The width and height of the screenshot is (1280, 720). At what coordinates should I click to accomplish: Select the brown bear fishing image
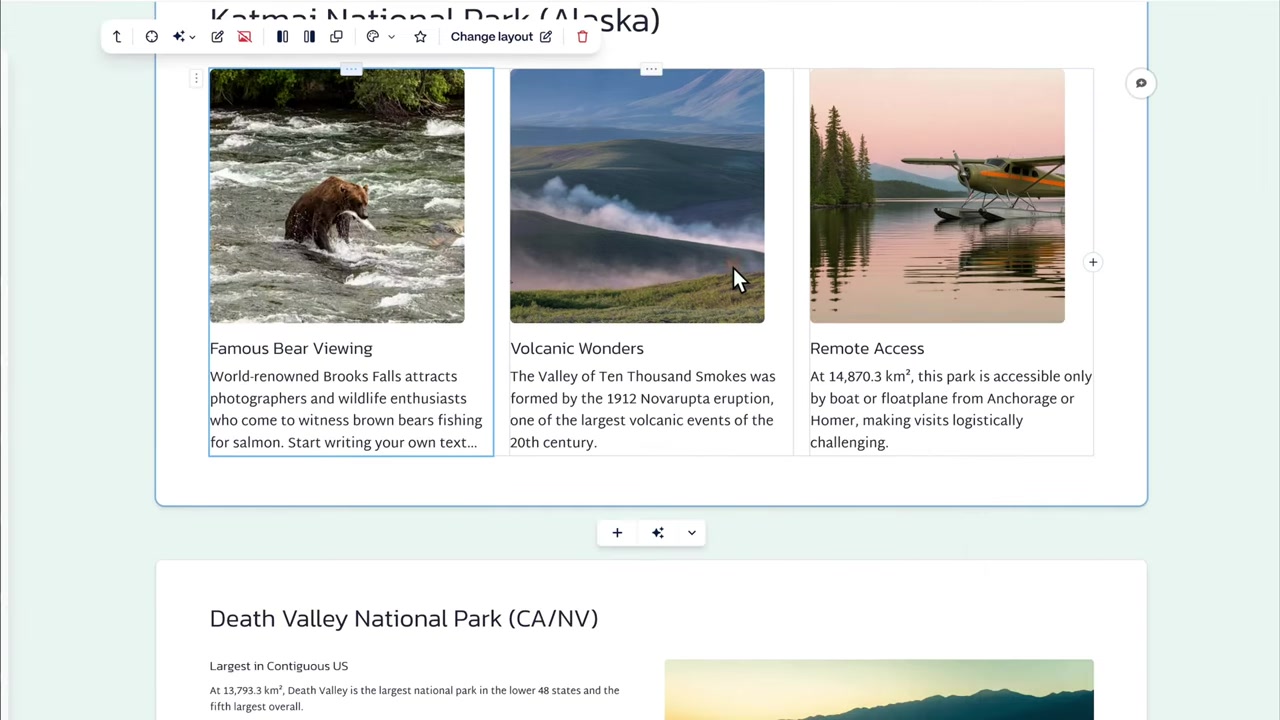pyautogui.click(x=337, y=196)
